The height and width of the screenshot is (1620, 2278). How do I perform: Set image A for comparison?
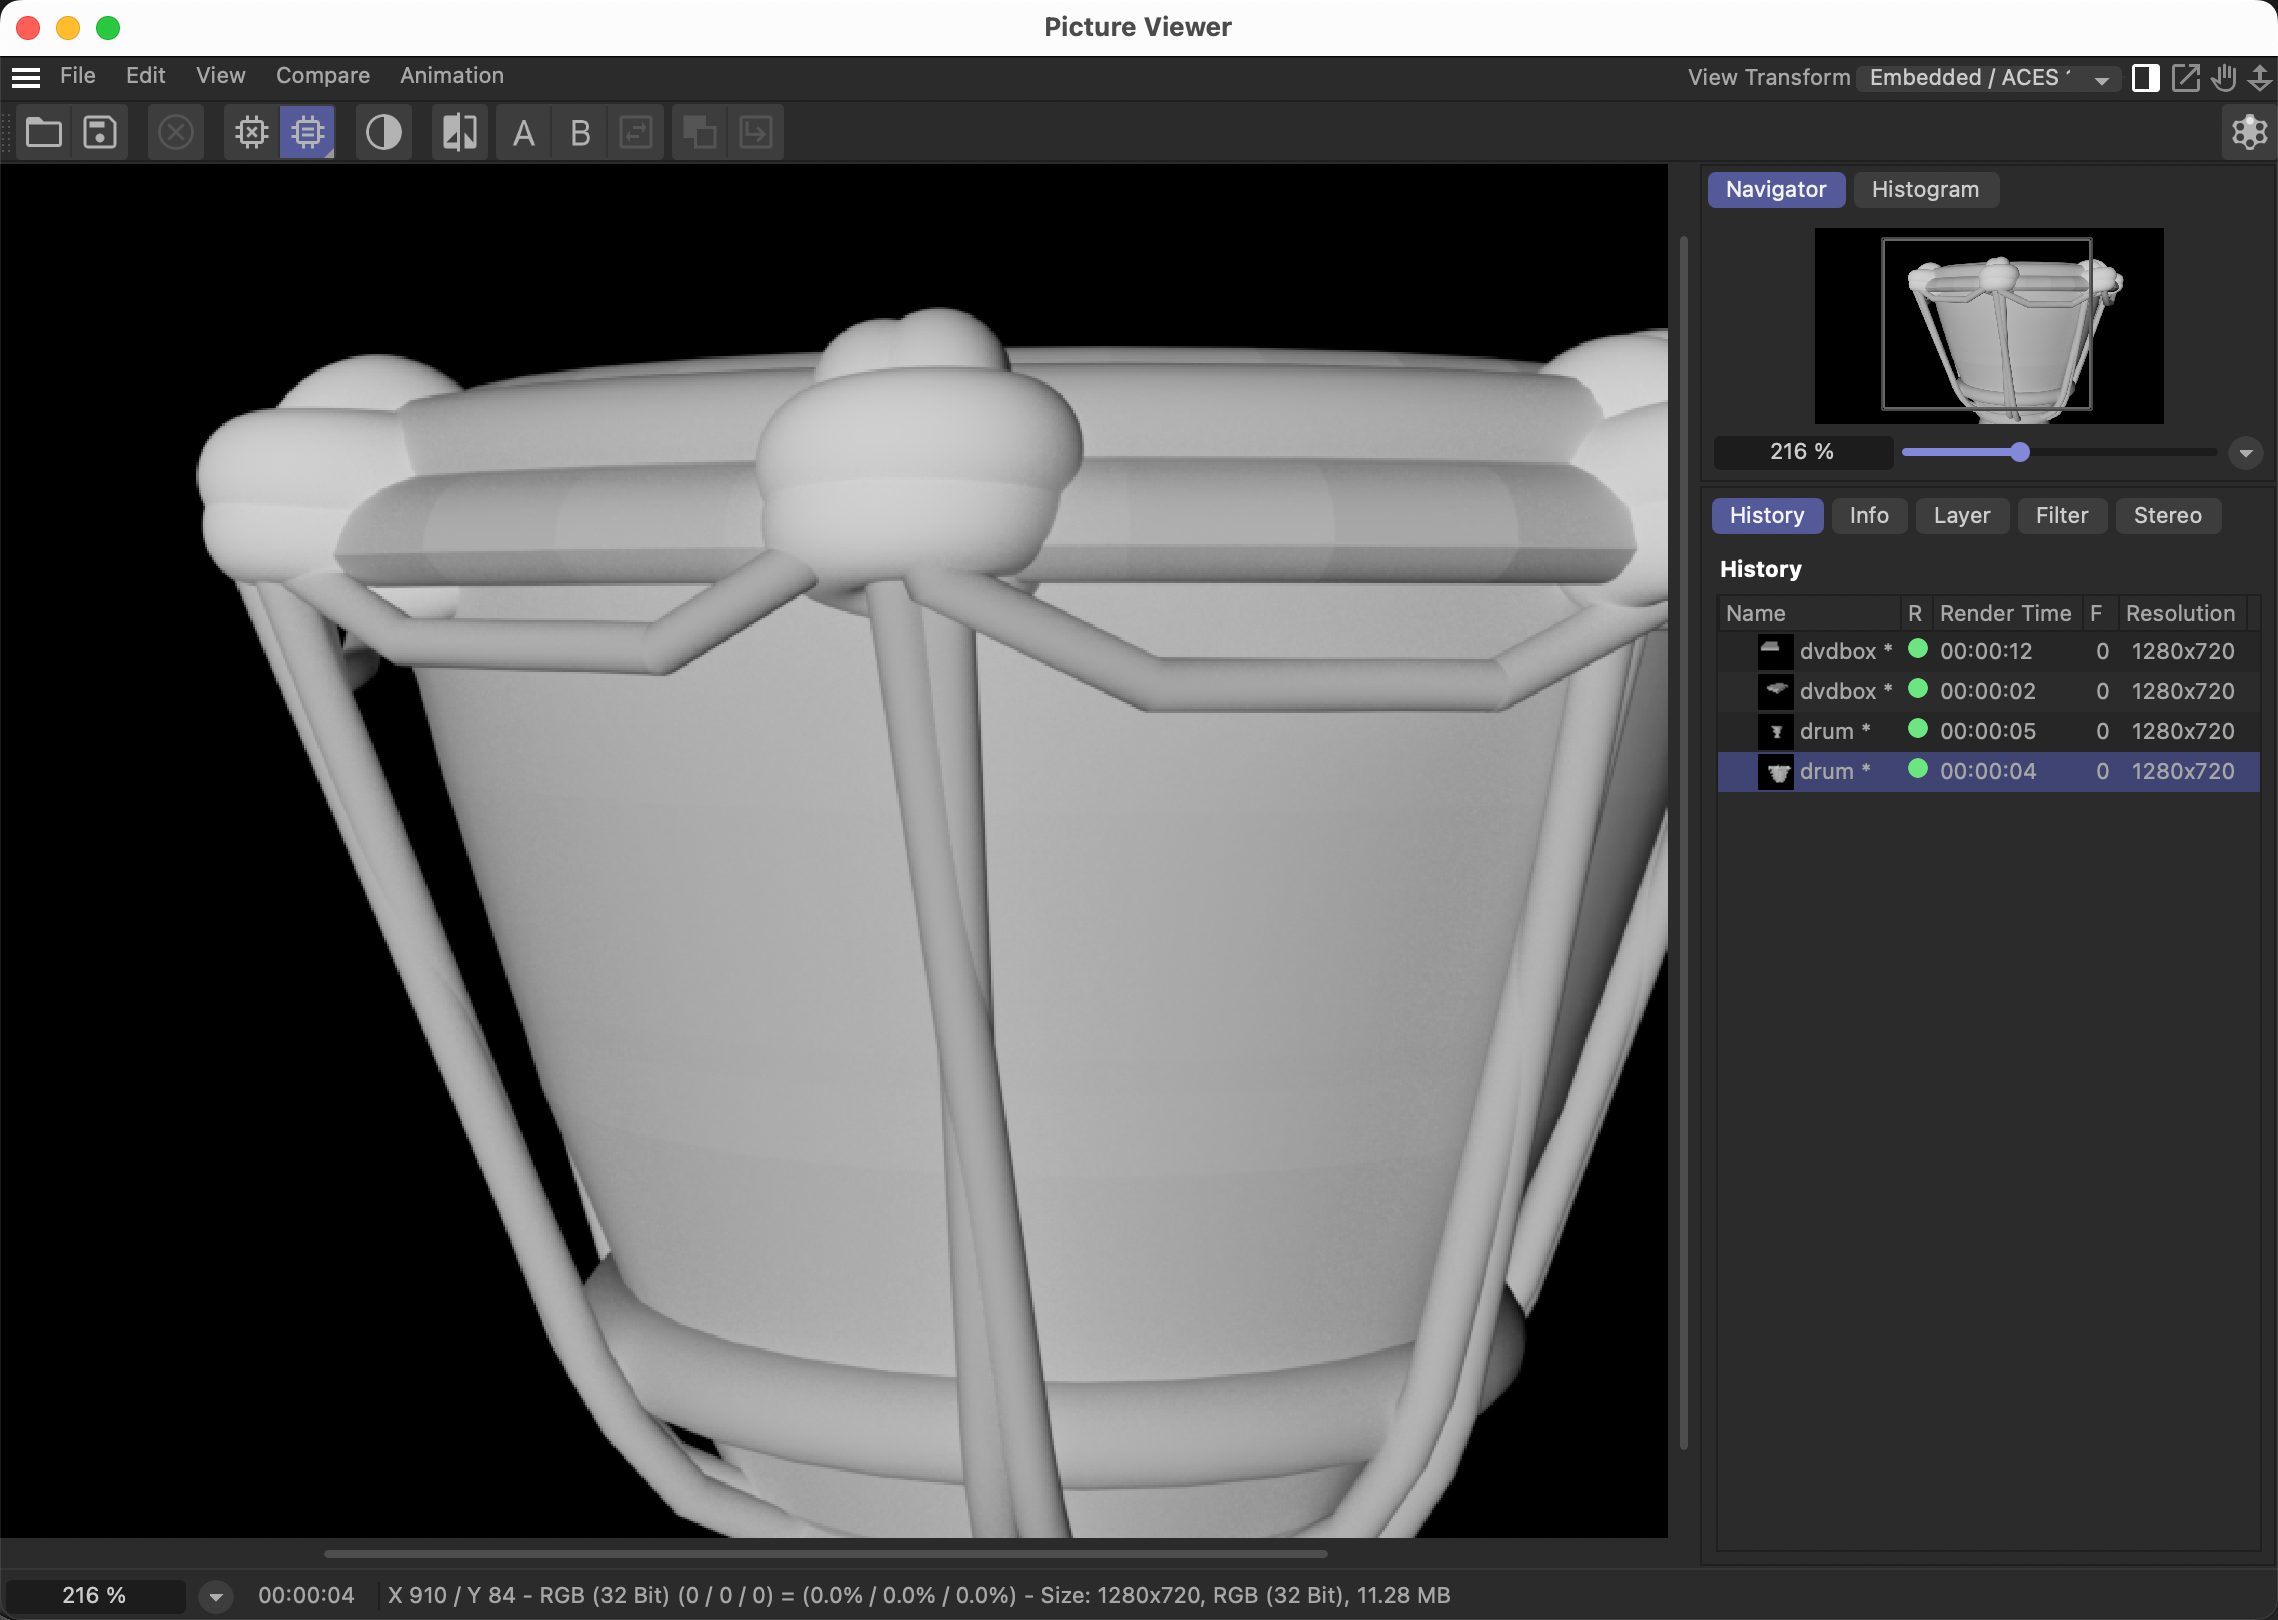click(x=523, y=131)
